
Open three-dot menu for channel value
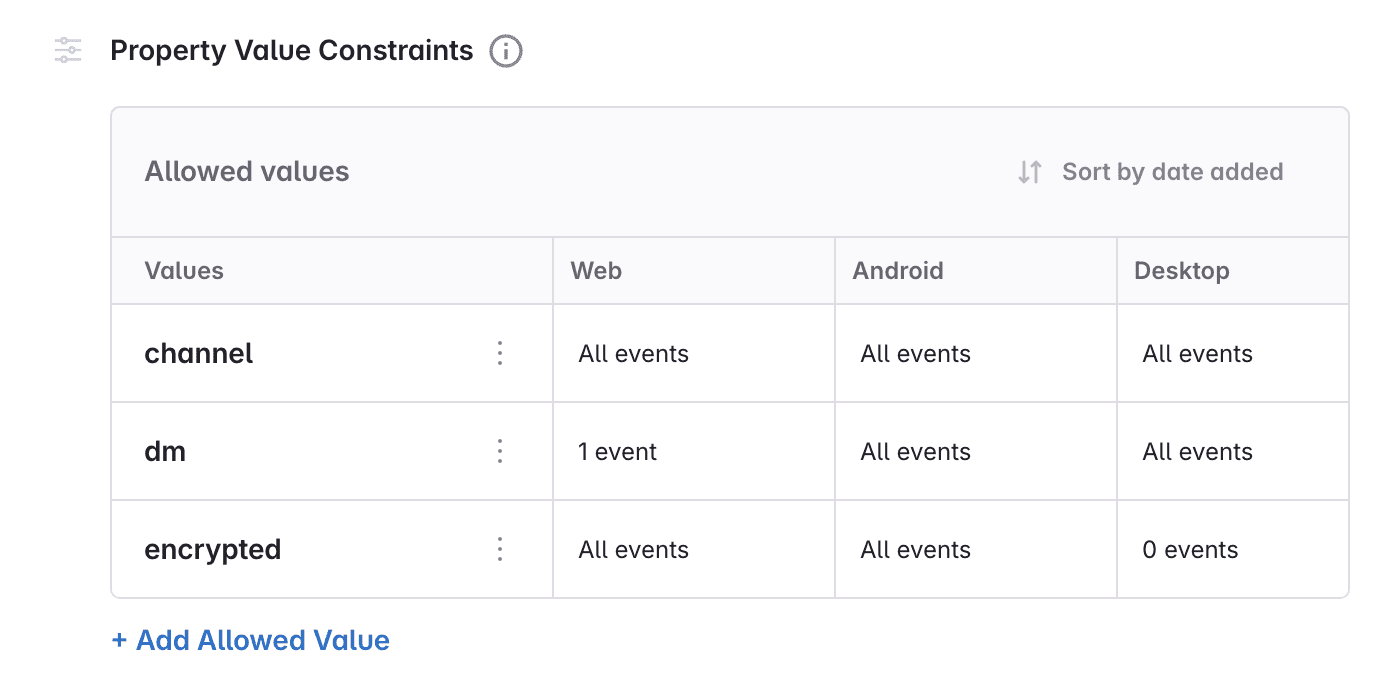pyautogui.click(x=500, y=353)
